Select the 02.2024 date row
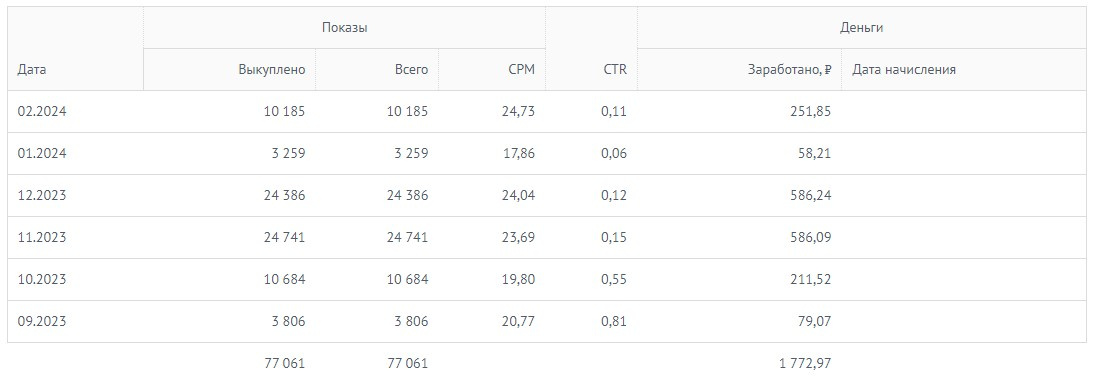This screenshot has height=386, width=1098. tap(547, 111)
